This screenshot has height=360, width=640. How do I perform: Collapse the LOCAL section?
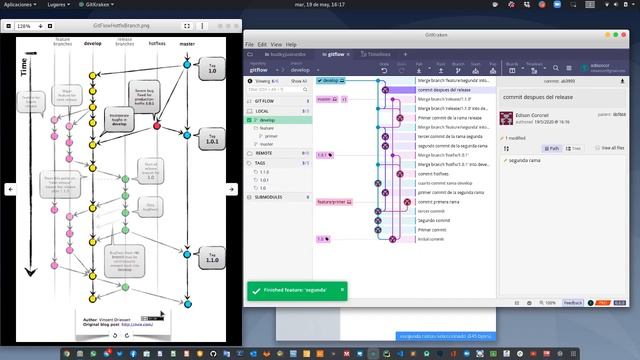(x=279, y=111)
